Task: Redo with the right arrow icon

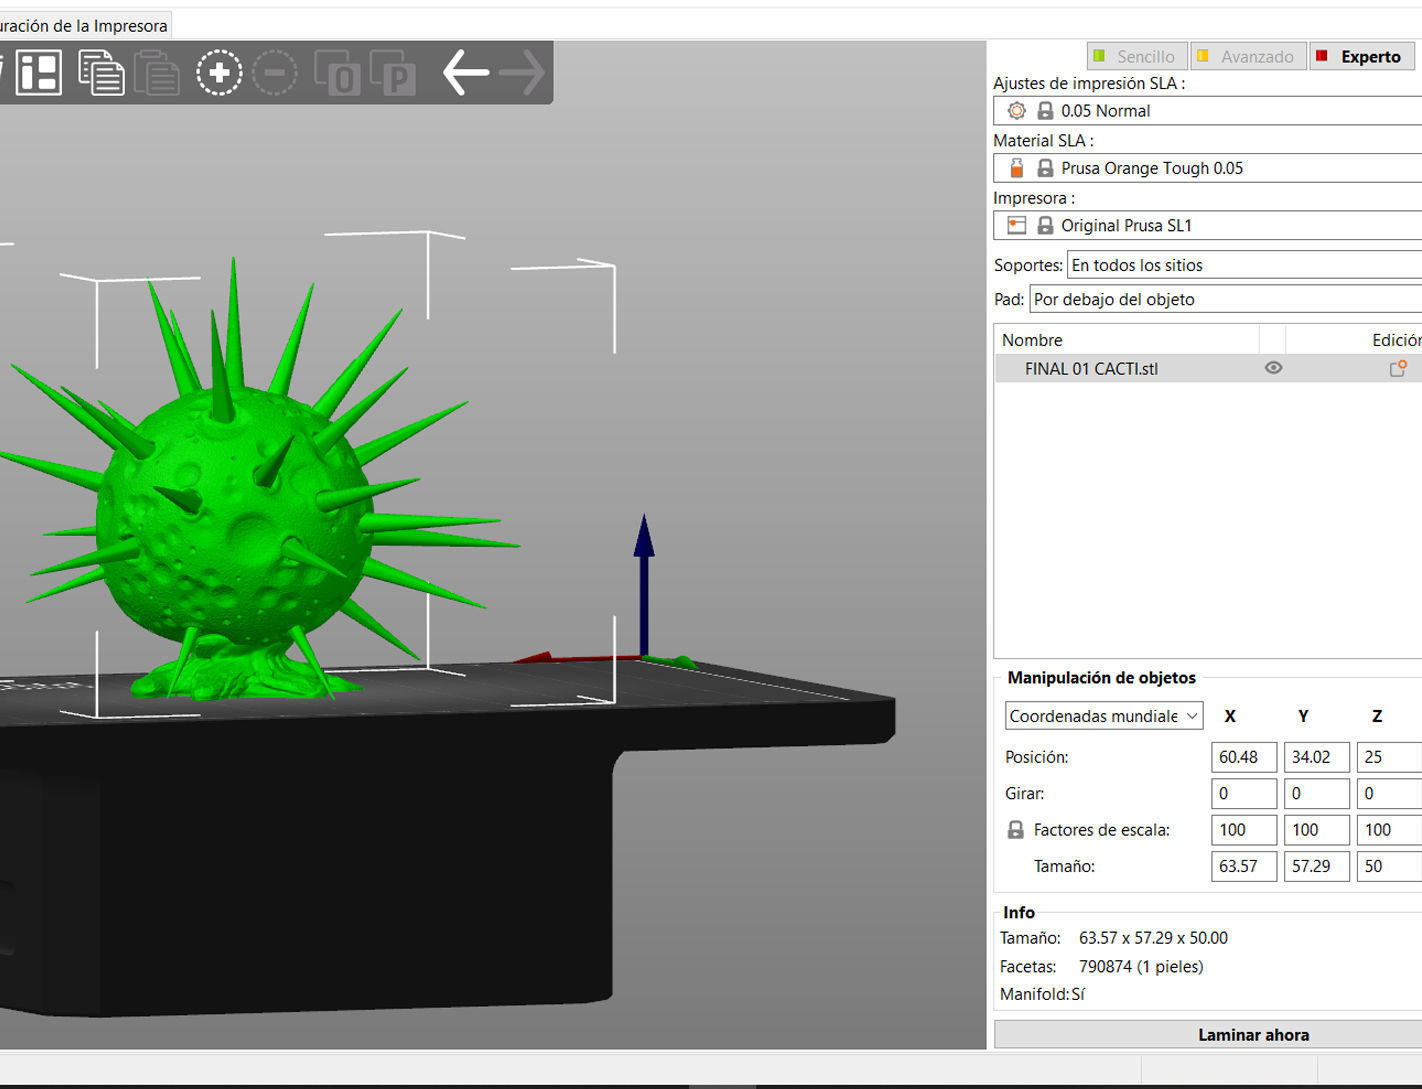Action: pos(522,73)
